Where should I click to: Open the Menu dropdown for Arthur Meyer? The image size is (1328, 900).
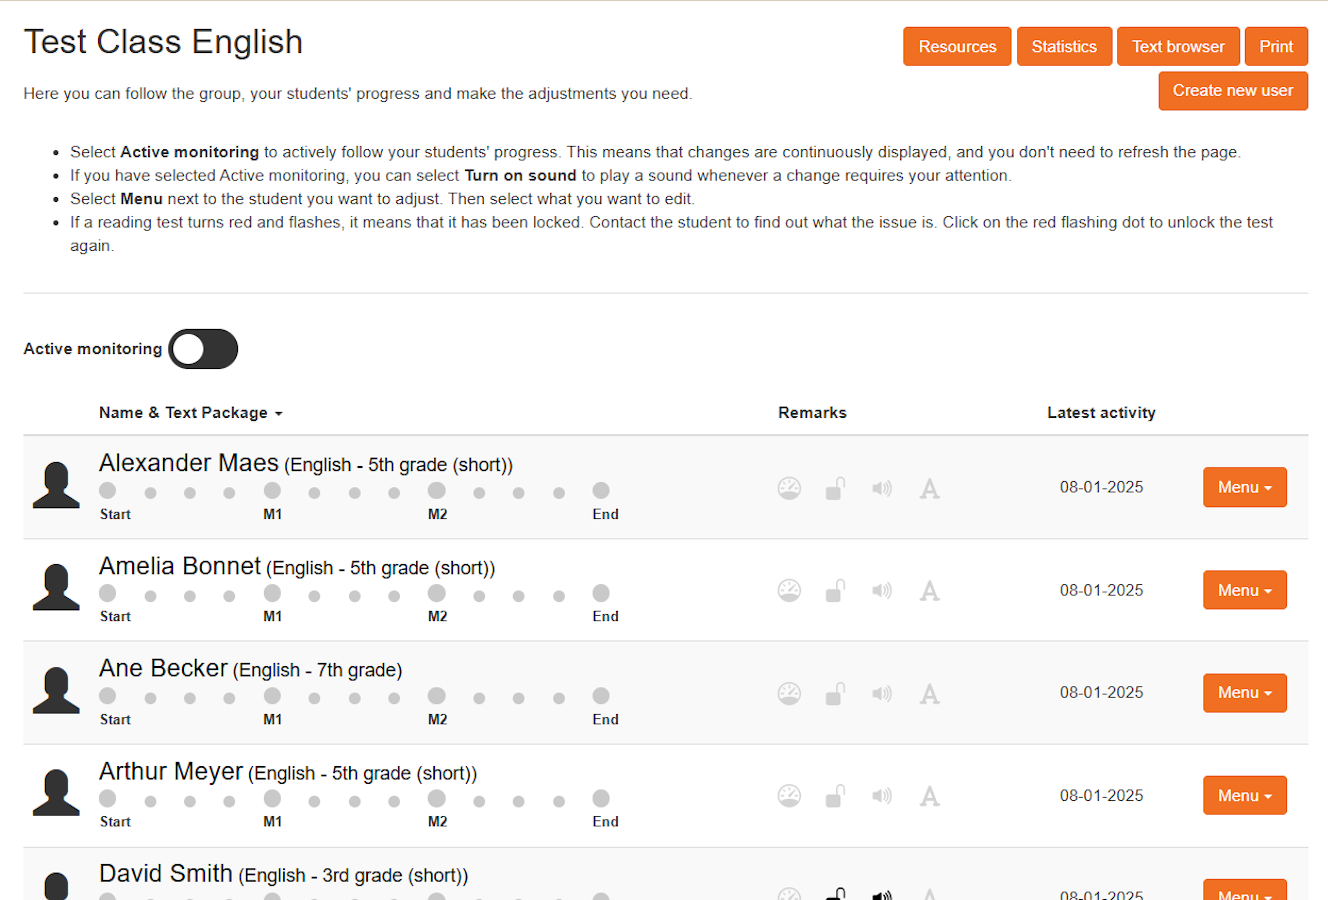[1244, 796]
